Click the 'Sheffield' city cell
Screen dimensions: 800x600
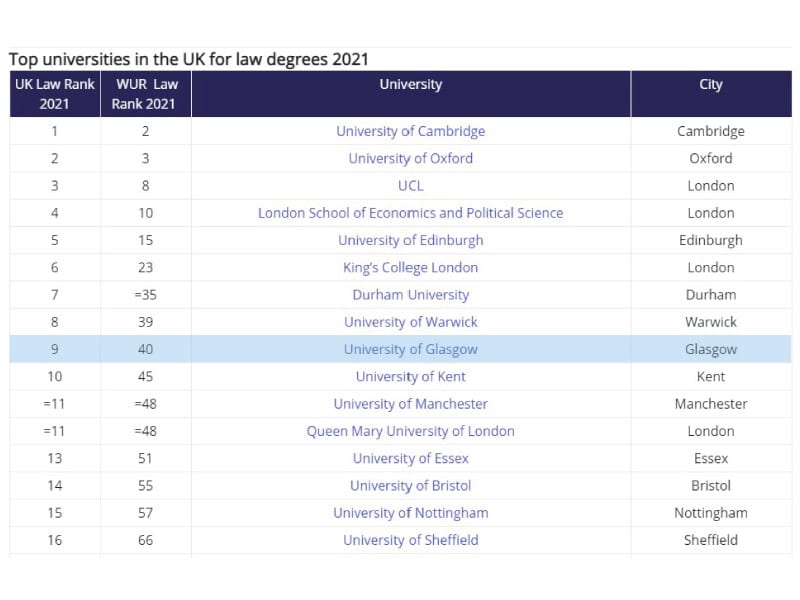click(x=711, y=540)
